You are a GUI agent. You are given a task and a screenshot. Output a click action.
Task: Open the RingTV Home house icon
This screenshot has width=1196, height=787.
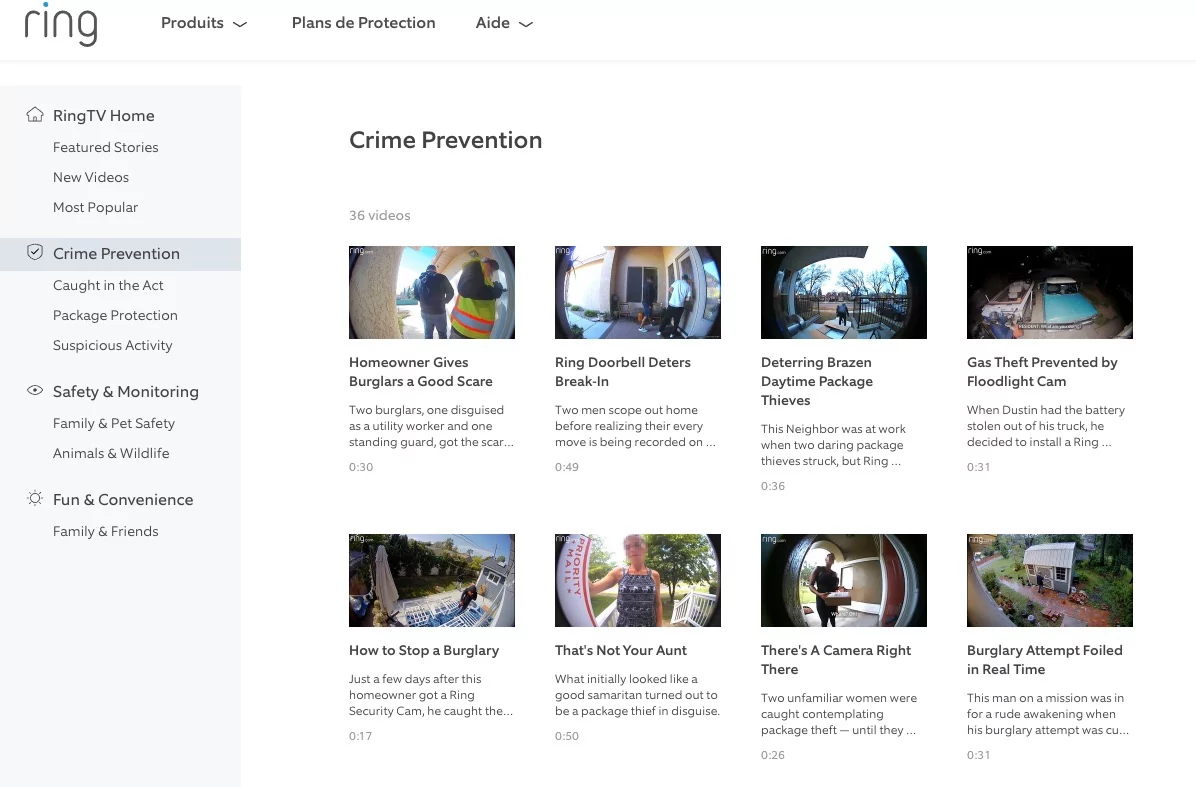pos(35,115)
